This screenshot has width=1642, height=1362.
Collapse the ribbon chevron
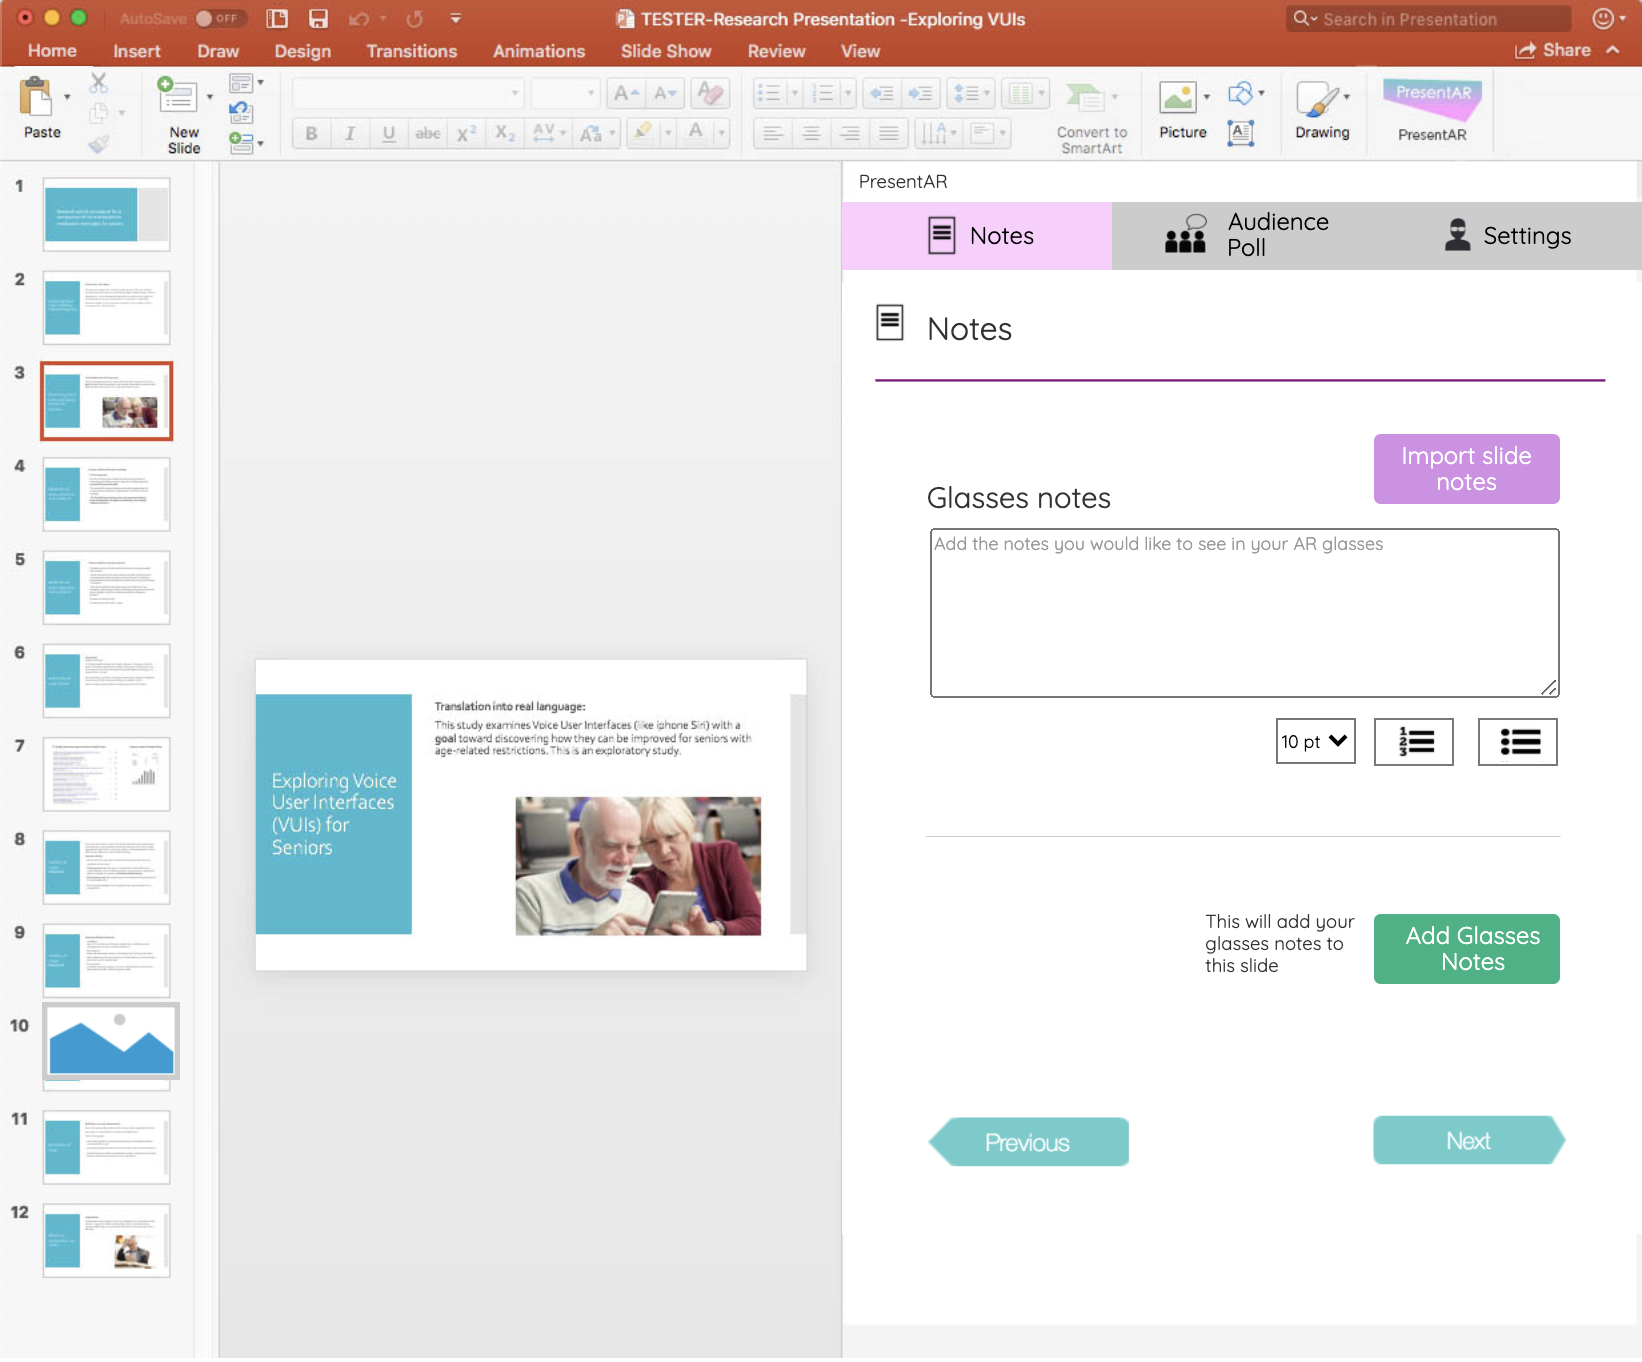tap(1613, 50)
